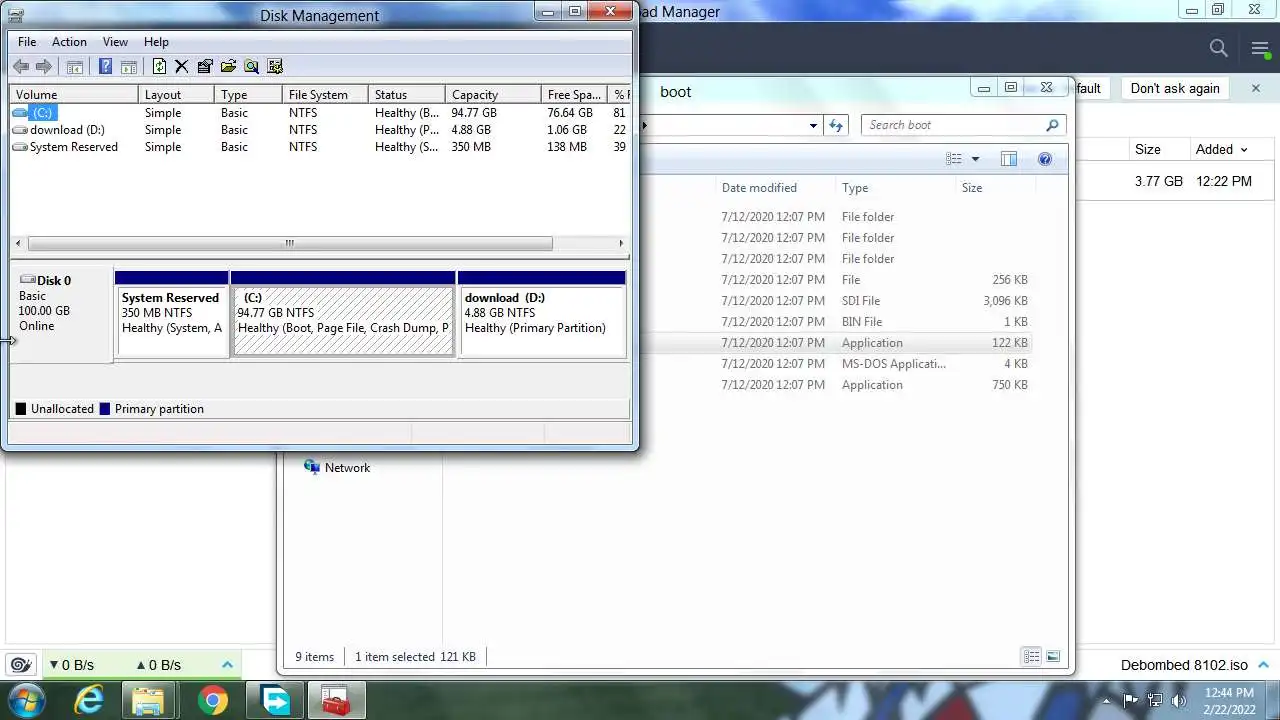Select the (C:) volume row in list

tap(320, 113)
